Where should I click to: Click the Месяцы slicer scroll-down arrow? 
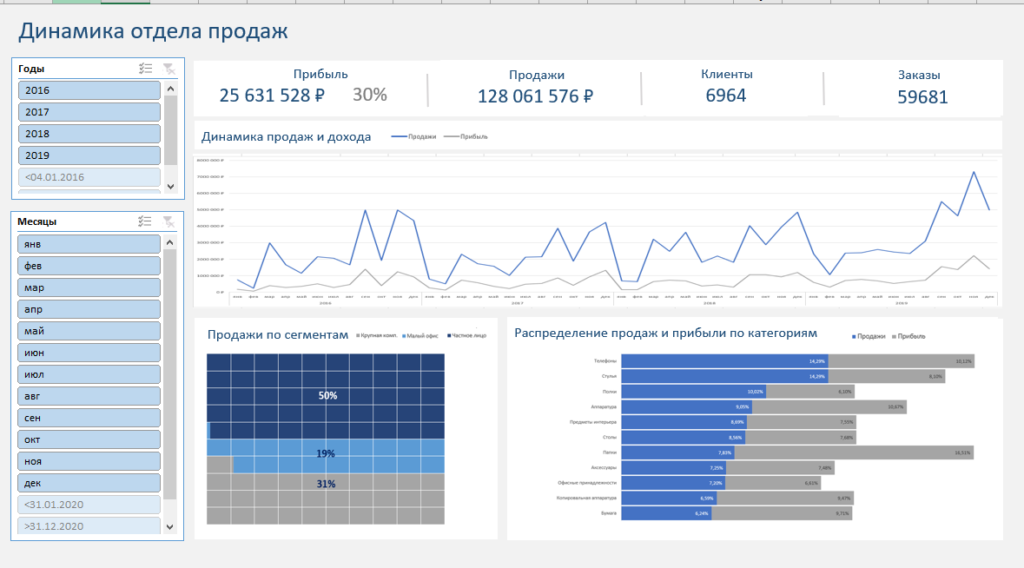point(171,526)
